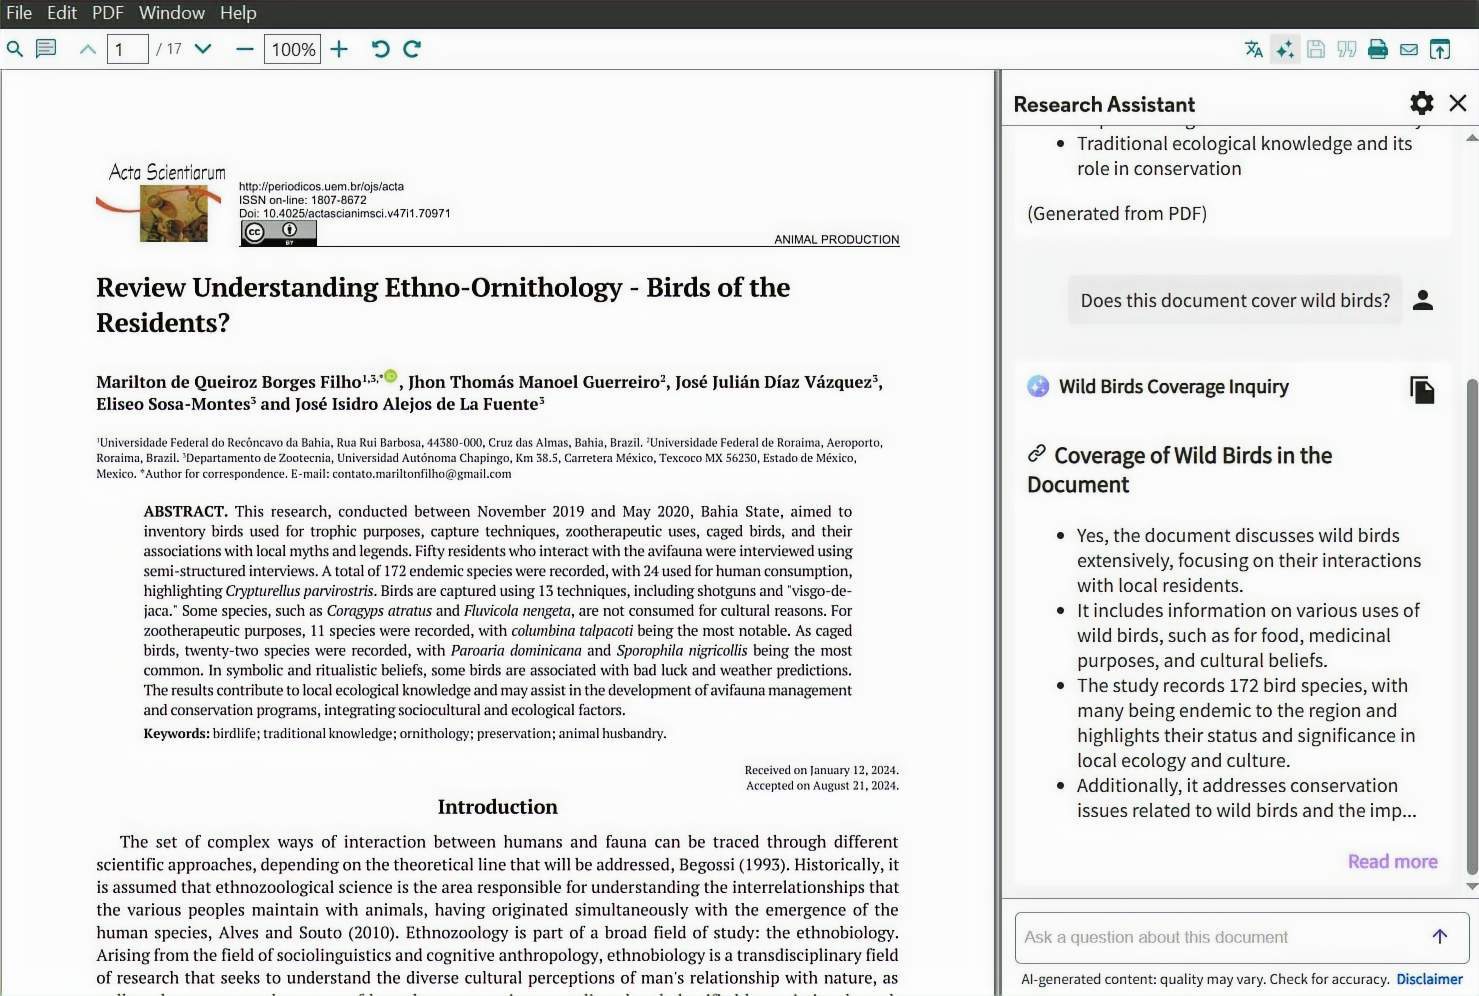Open the comments panel

point(45,48)
